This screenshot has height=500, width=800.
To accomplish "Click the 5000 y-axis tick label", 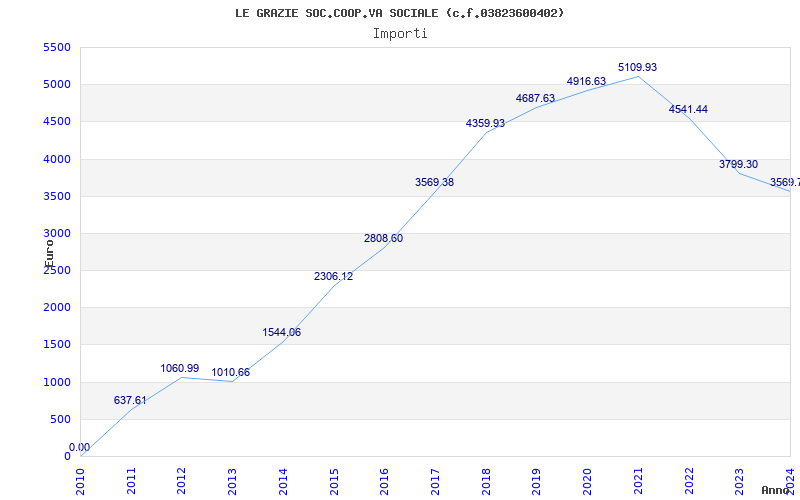I will click(x=57, y=85).
